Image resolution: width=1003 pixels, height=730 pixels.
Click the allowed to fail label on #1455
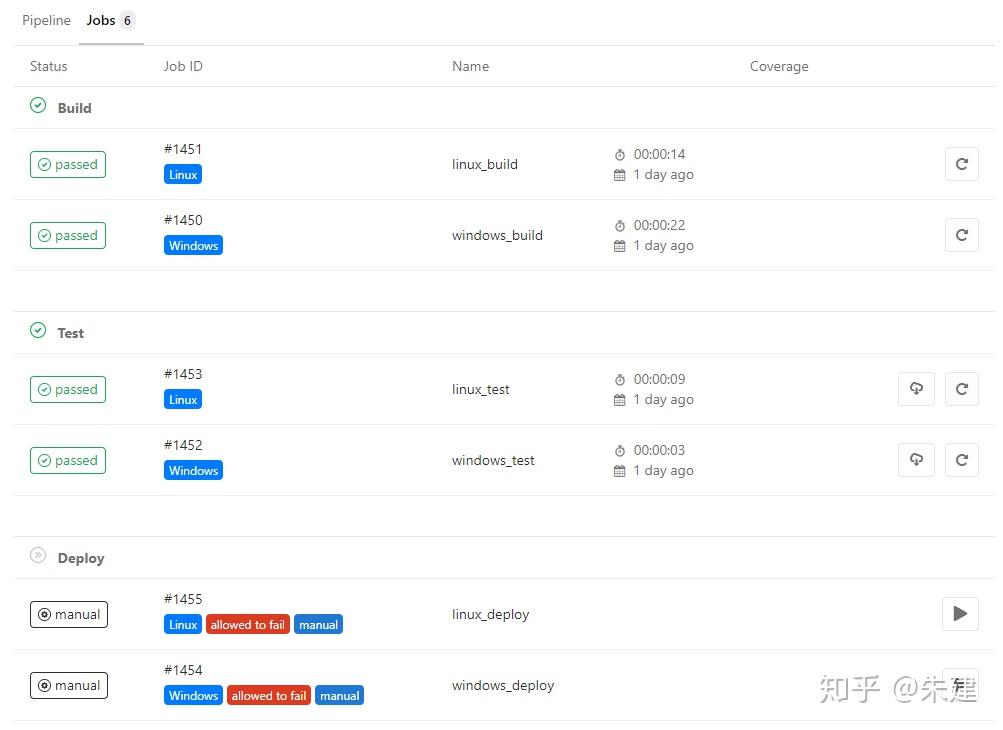coord(247,624)
